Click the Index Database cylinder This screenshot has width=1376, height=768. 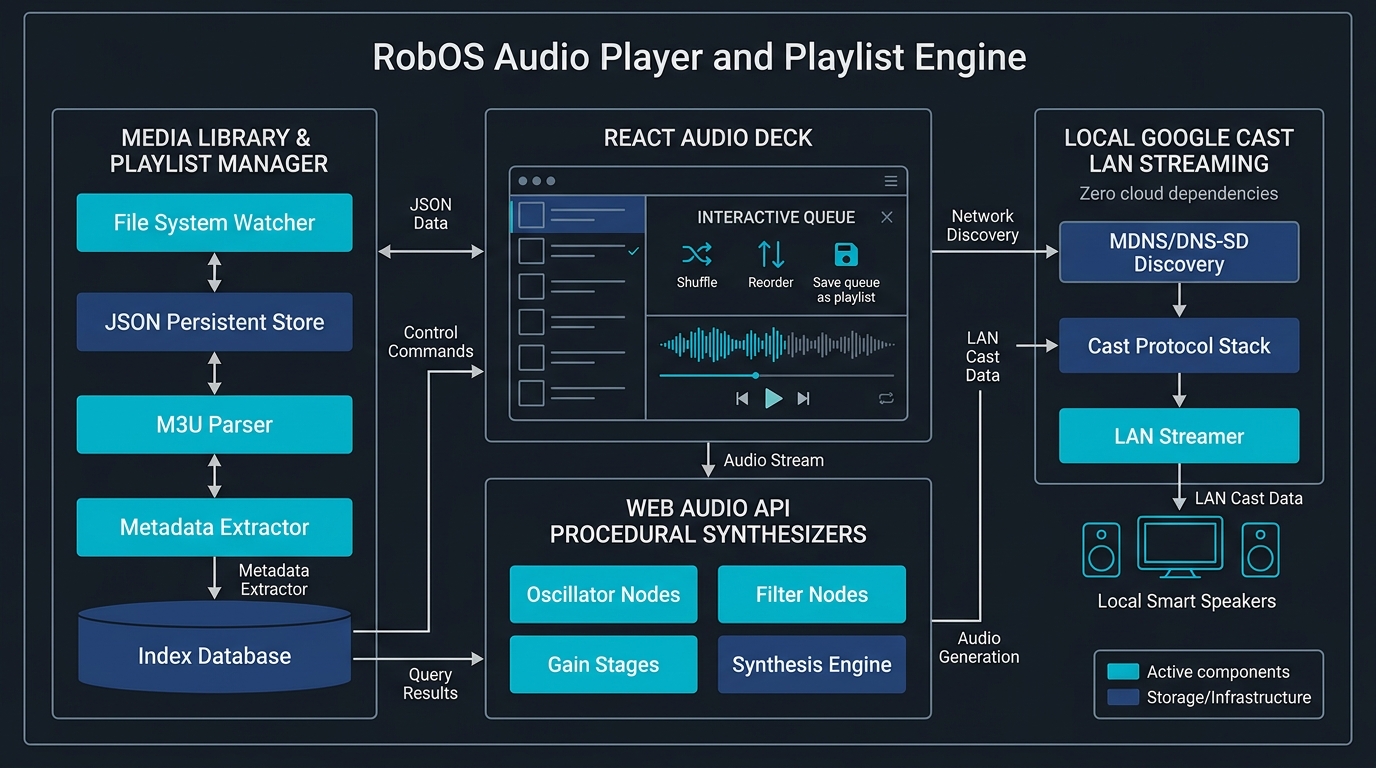[x=215, y=647]
